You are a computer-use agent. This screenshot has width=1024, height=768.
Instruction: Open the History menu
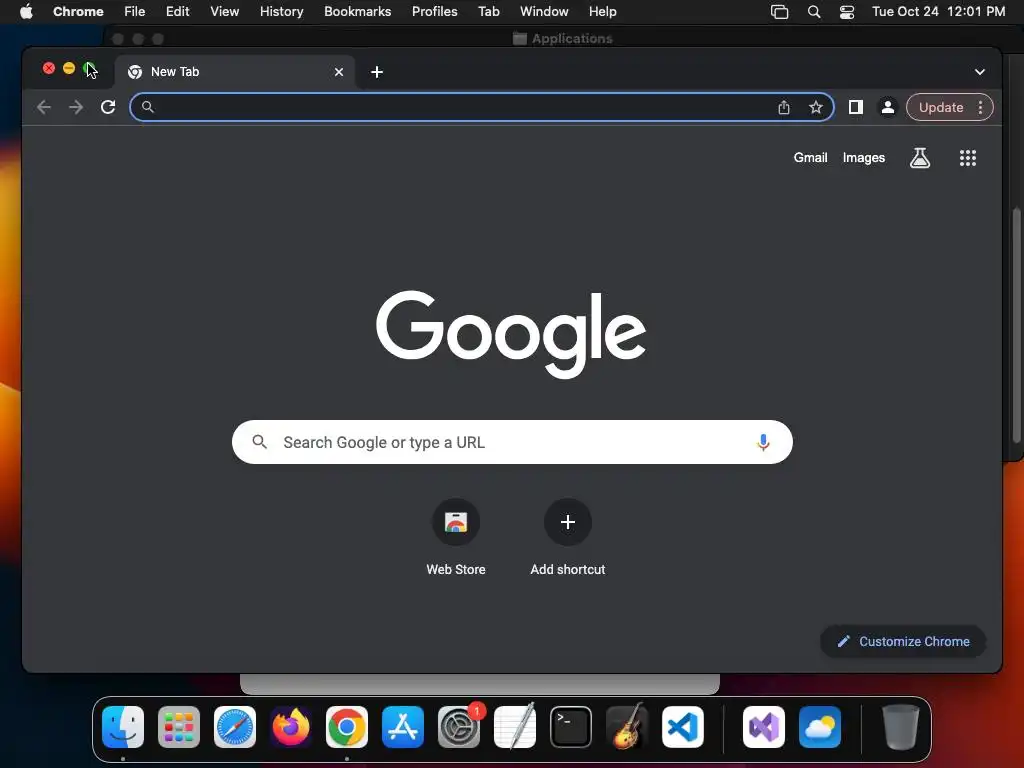(281, 12)
